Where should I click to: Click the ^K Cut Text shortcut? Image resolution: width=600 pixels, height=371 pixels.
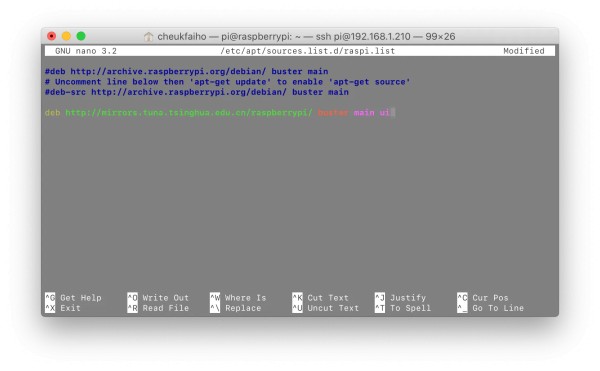point(321,298)
